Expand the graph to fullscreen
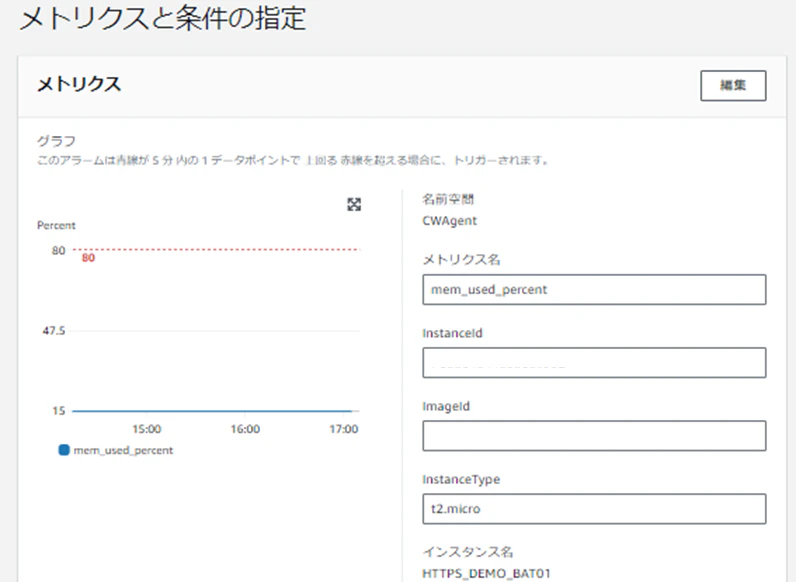Screen dimensions: 796x582 click(354, 204)
